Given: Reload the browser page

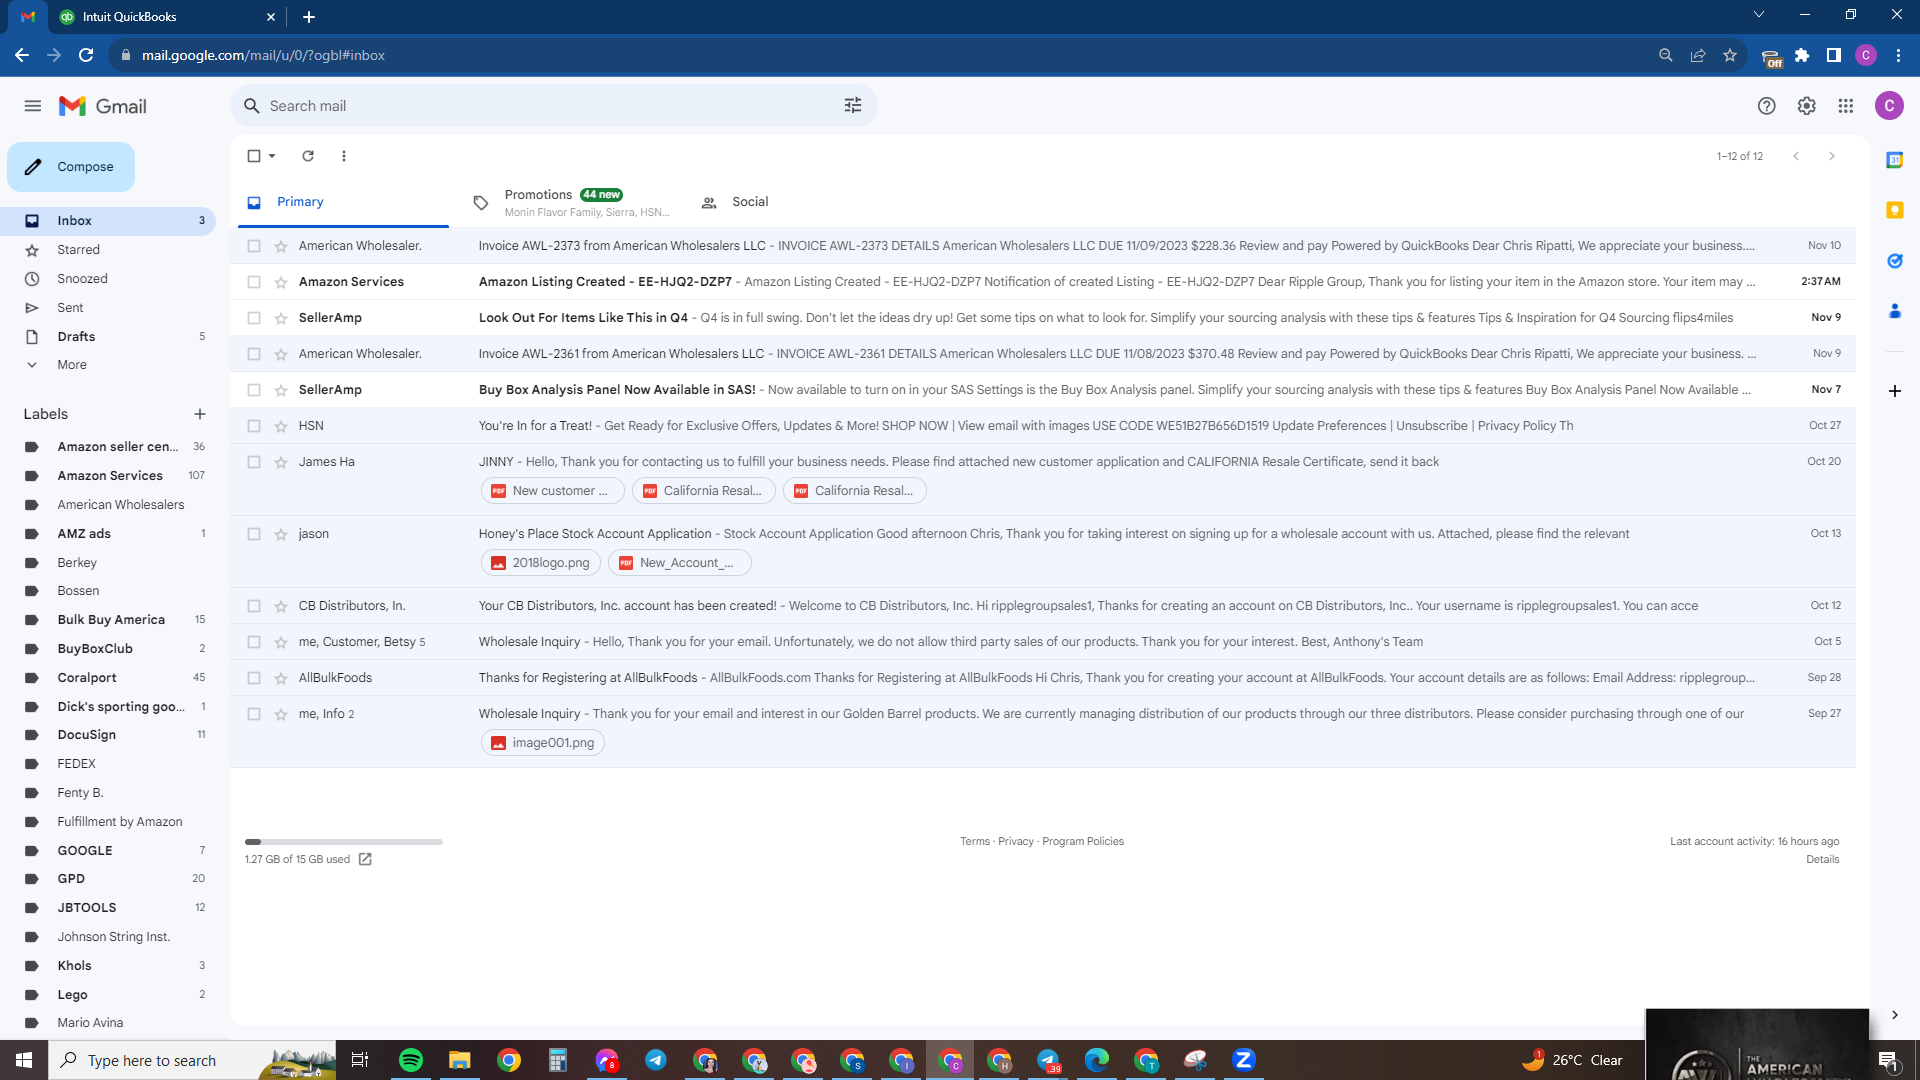Looking at the screenshot, I should [86, 55].
